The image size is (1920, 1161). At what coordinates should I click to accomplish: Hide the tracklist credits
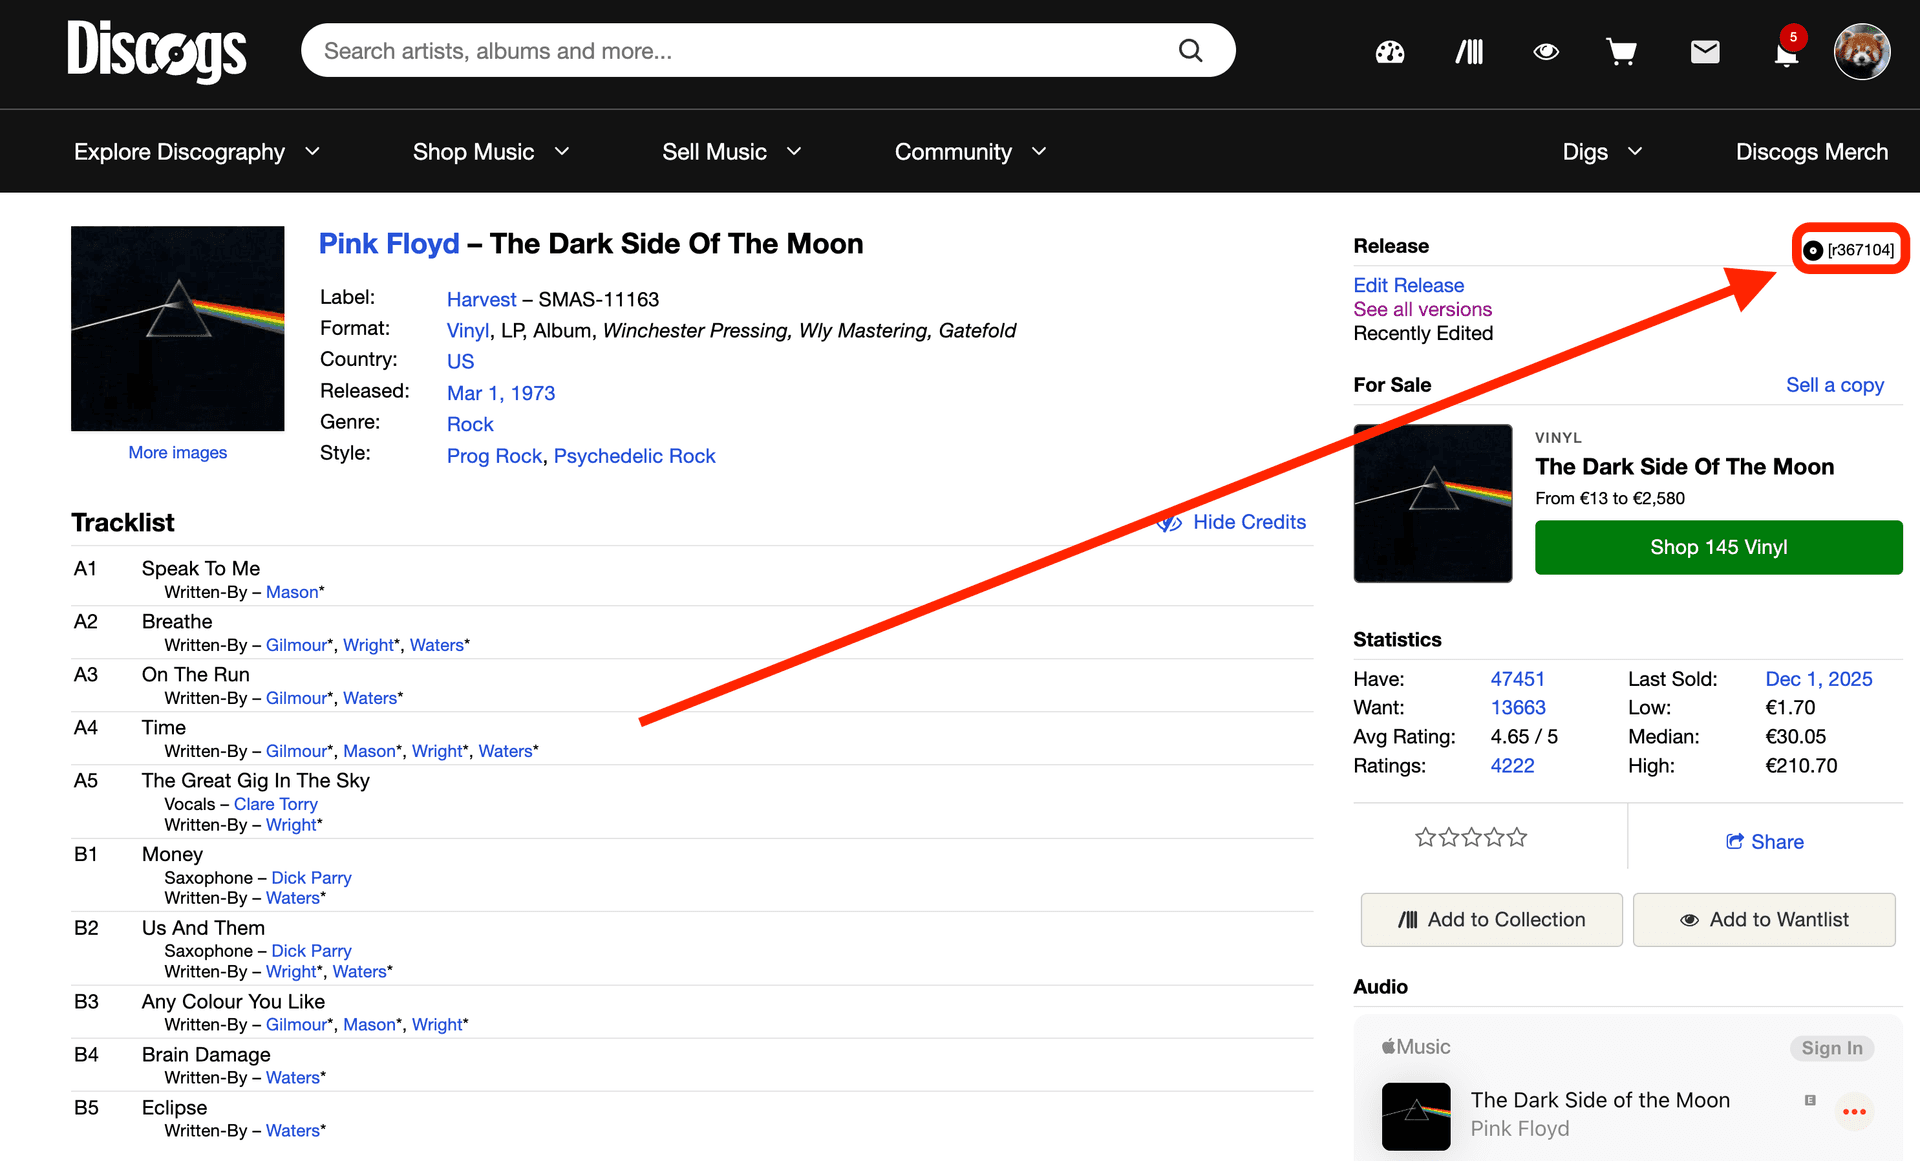pos(1248,521)
